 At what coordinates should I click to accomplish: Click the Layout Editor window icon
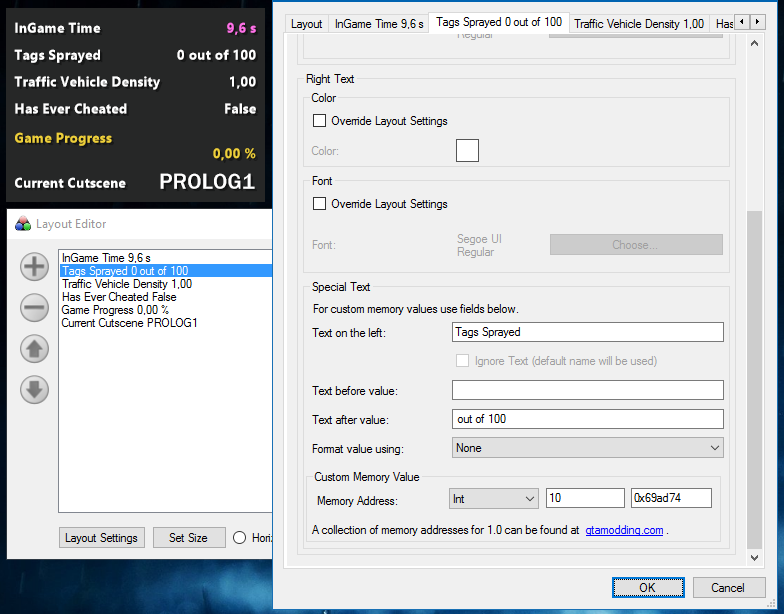[x=23, y=224]
